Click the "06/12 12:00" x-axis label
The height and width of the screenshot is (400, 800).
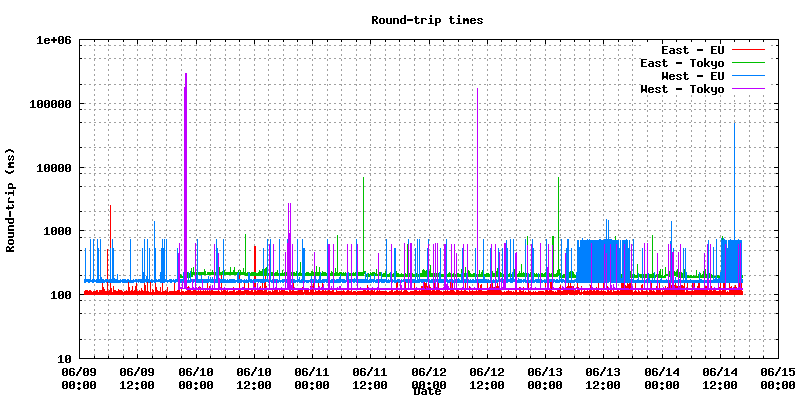(486, 379)
